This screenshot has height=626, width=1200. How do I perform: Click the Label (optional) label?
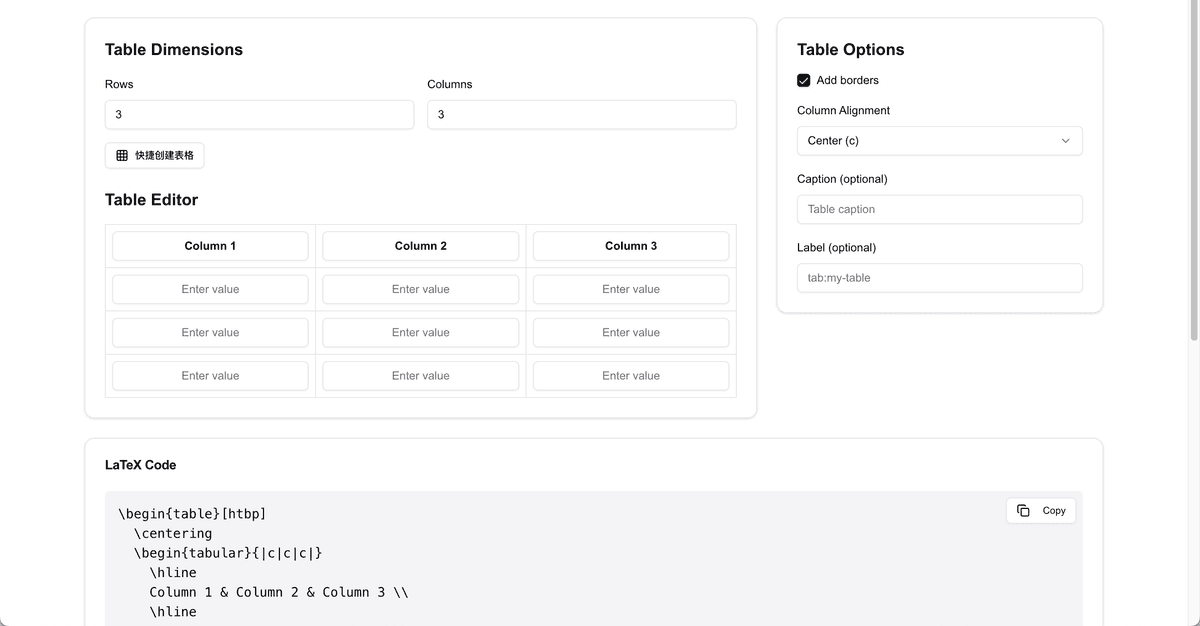[836, 248]
